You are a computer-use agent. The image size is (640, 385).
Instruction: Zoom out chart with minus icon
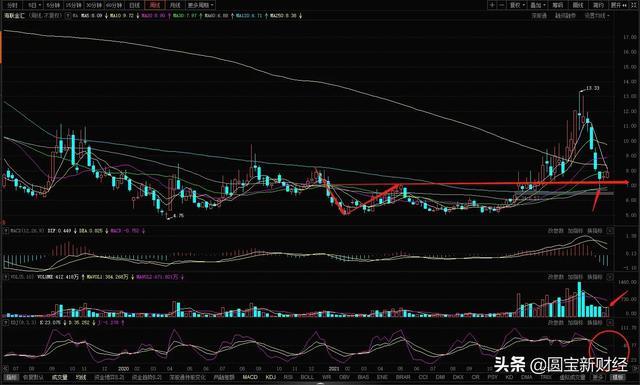[502, 5]
